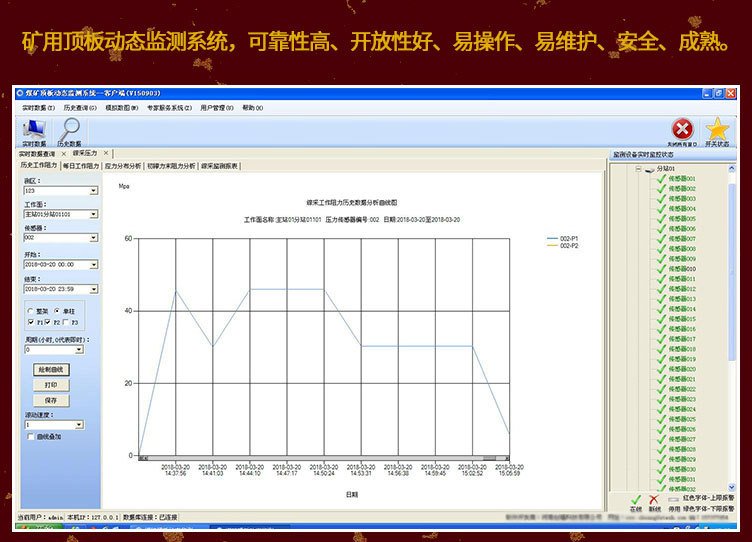
Task: Switch to the 每日工作阻力 tab
Action: click(81, 166)
